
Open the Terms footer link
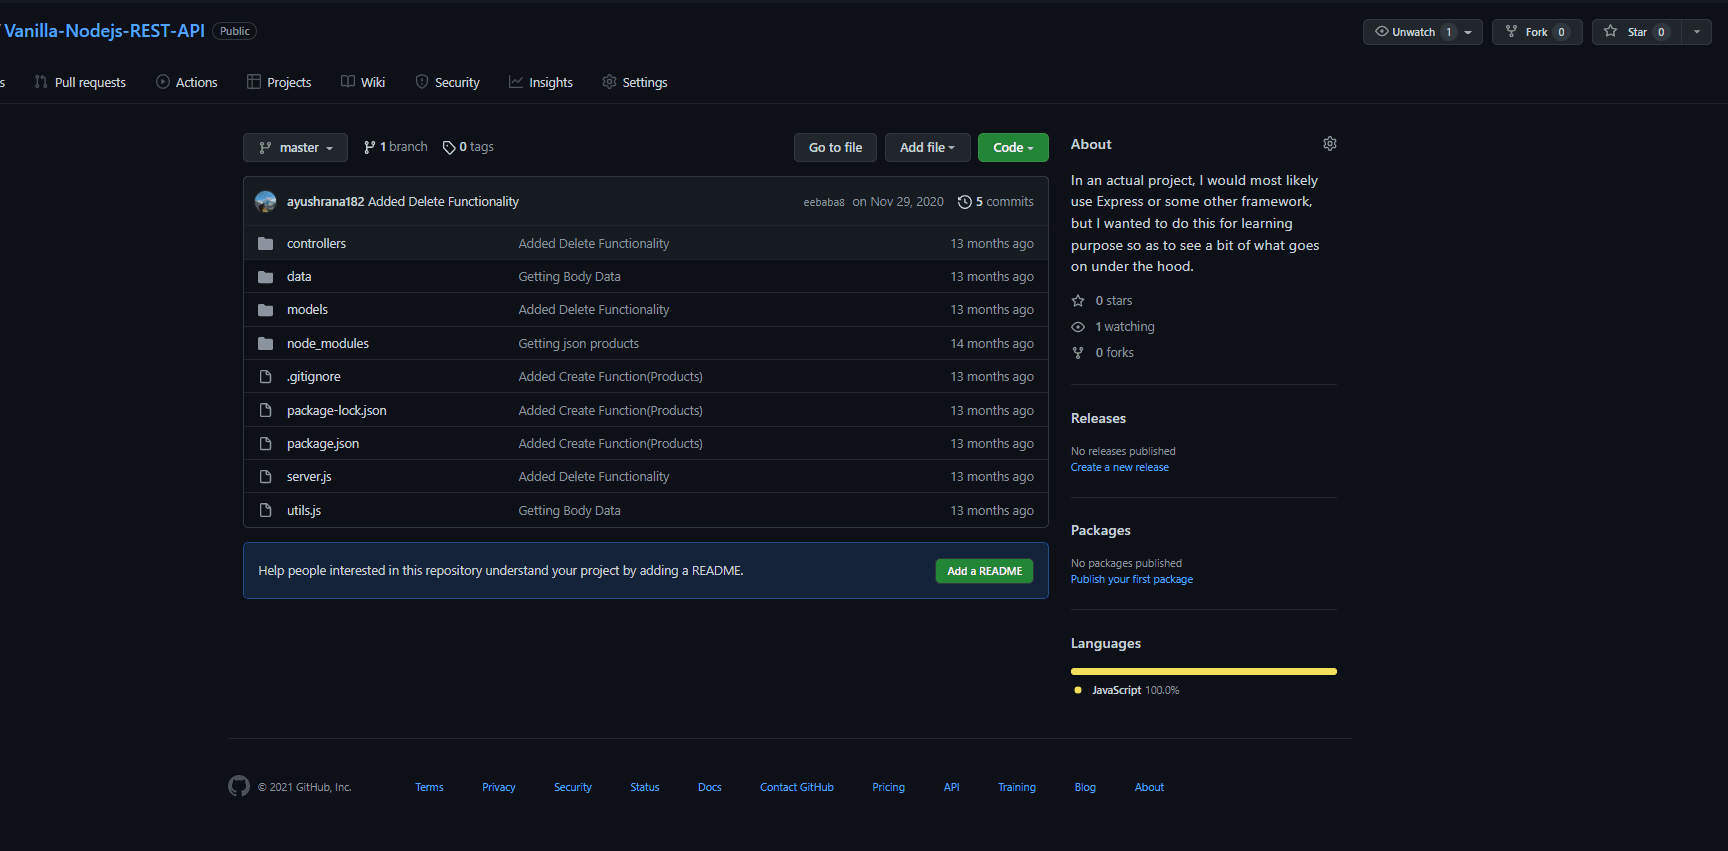click(x=429, y=788)
